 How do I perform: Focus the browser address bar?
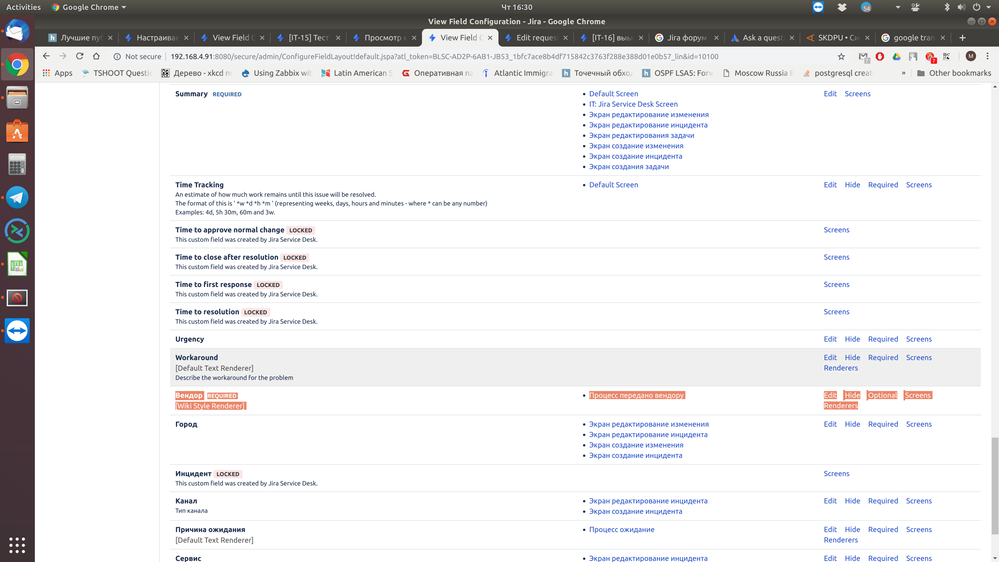point(471,56)
